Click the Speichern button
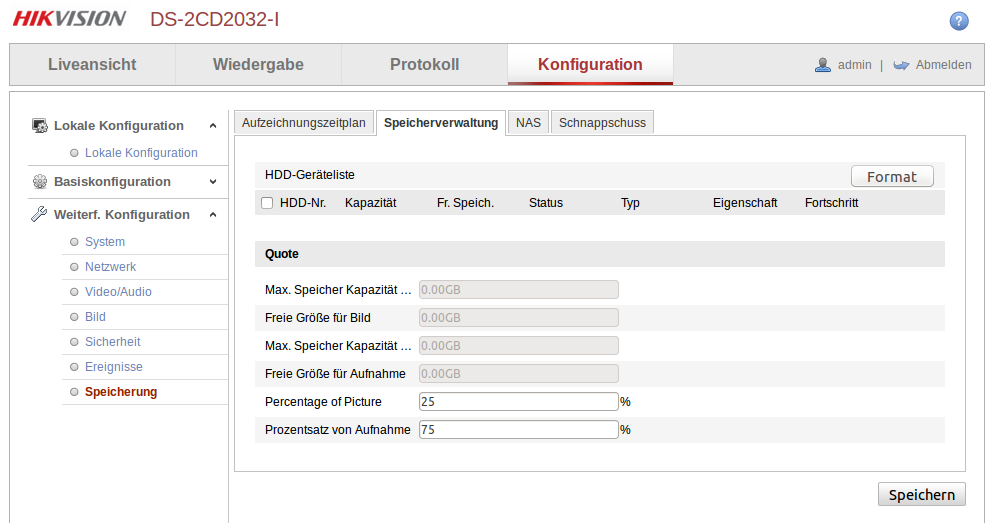The width and height of the screenshot is (991, 523). (921, 495)
